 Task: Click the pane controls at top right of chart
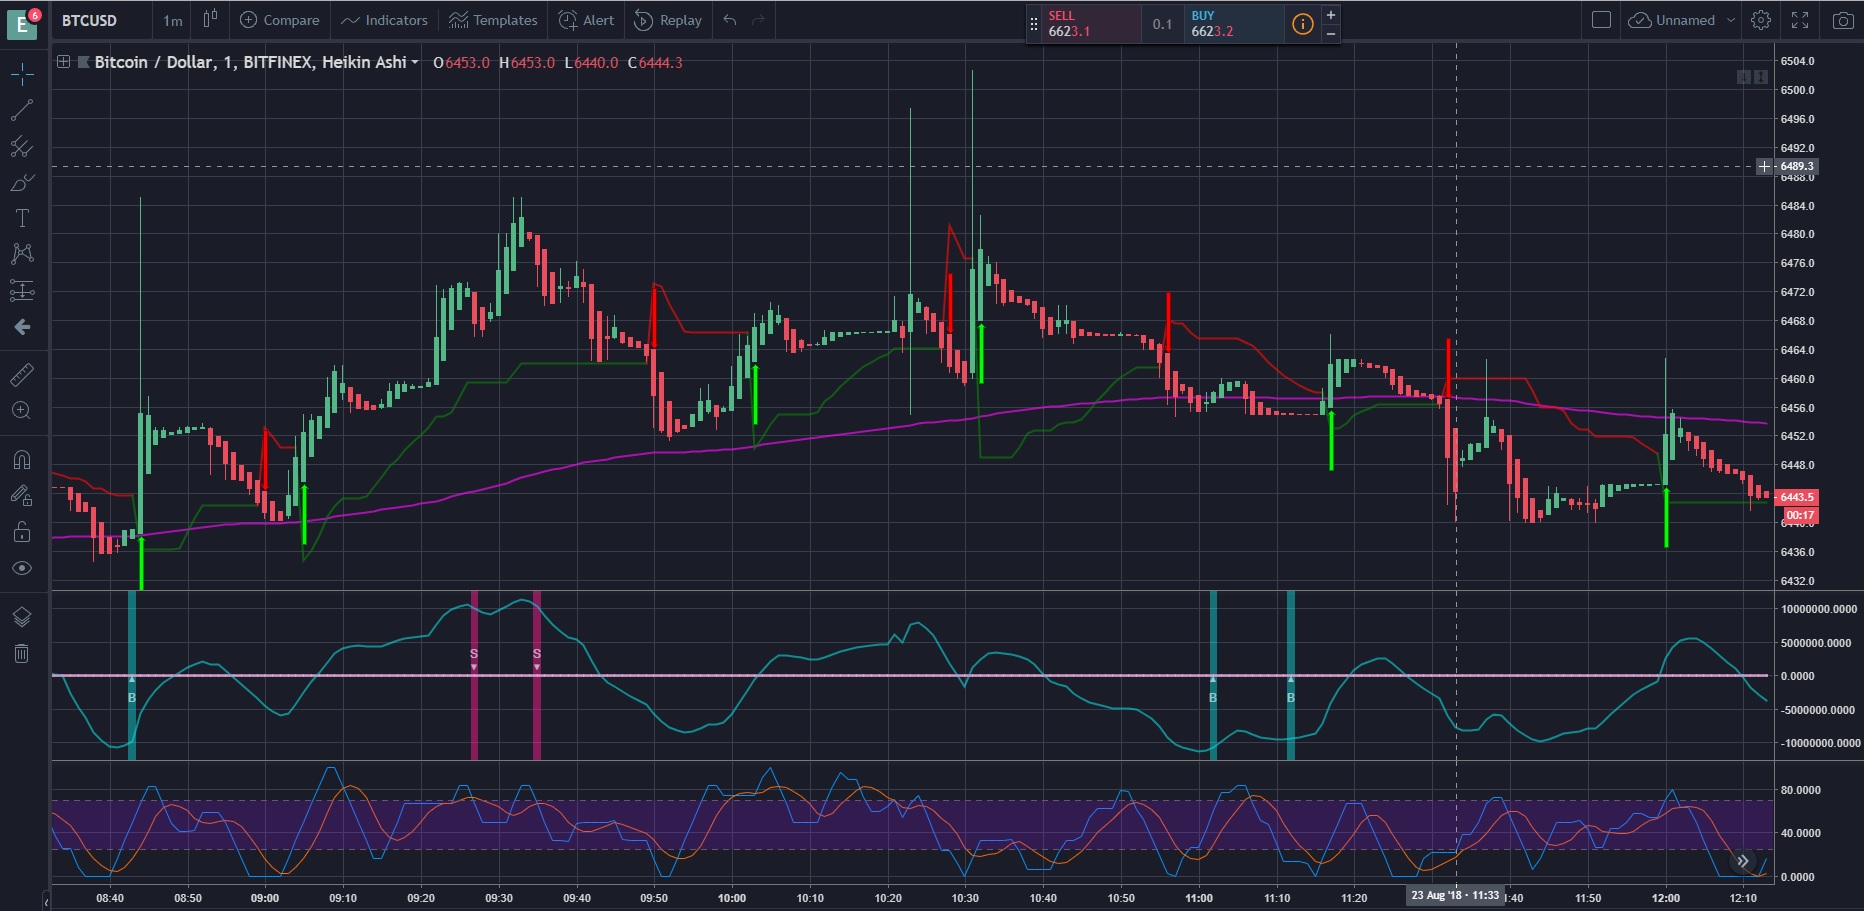pyautogui.click(x=1752, y=77)
